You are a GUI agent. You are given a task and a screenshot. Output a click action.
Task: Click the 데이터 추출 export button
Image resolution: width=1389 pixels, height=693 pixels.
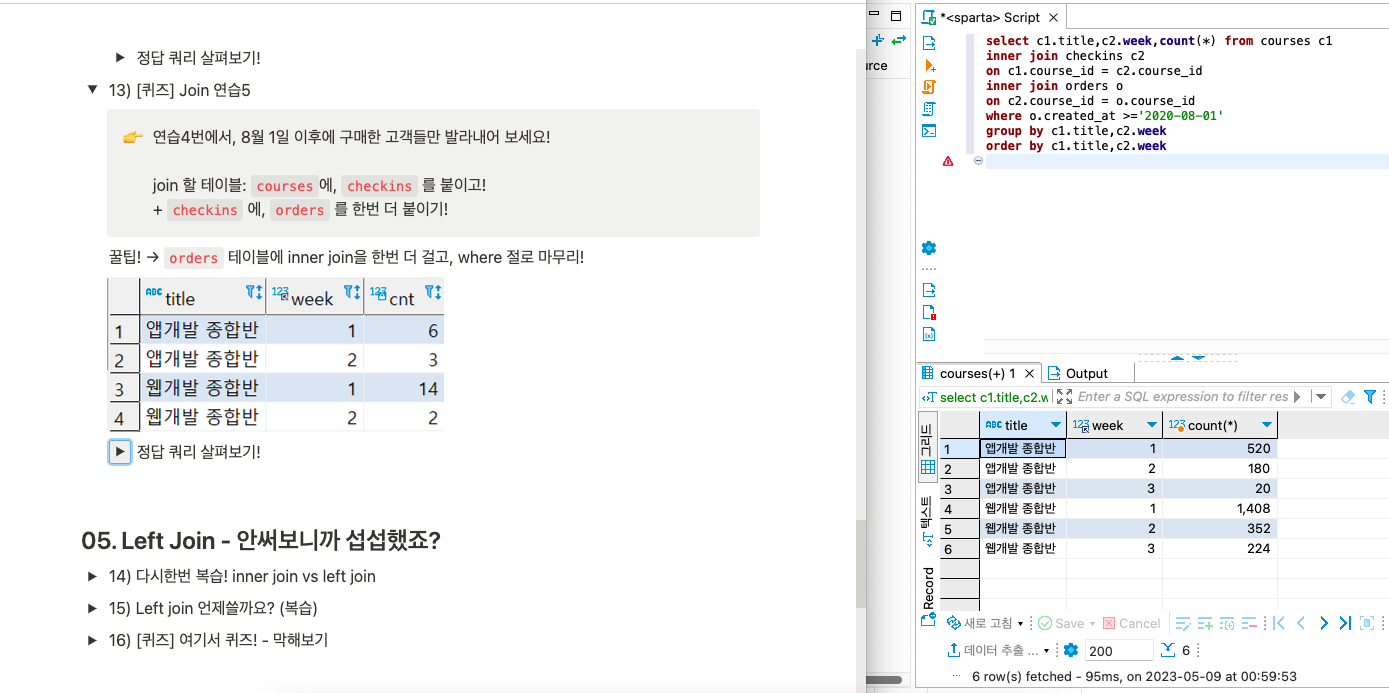point(992,650)
